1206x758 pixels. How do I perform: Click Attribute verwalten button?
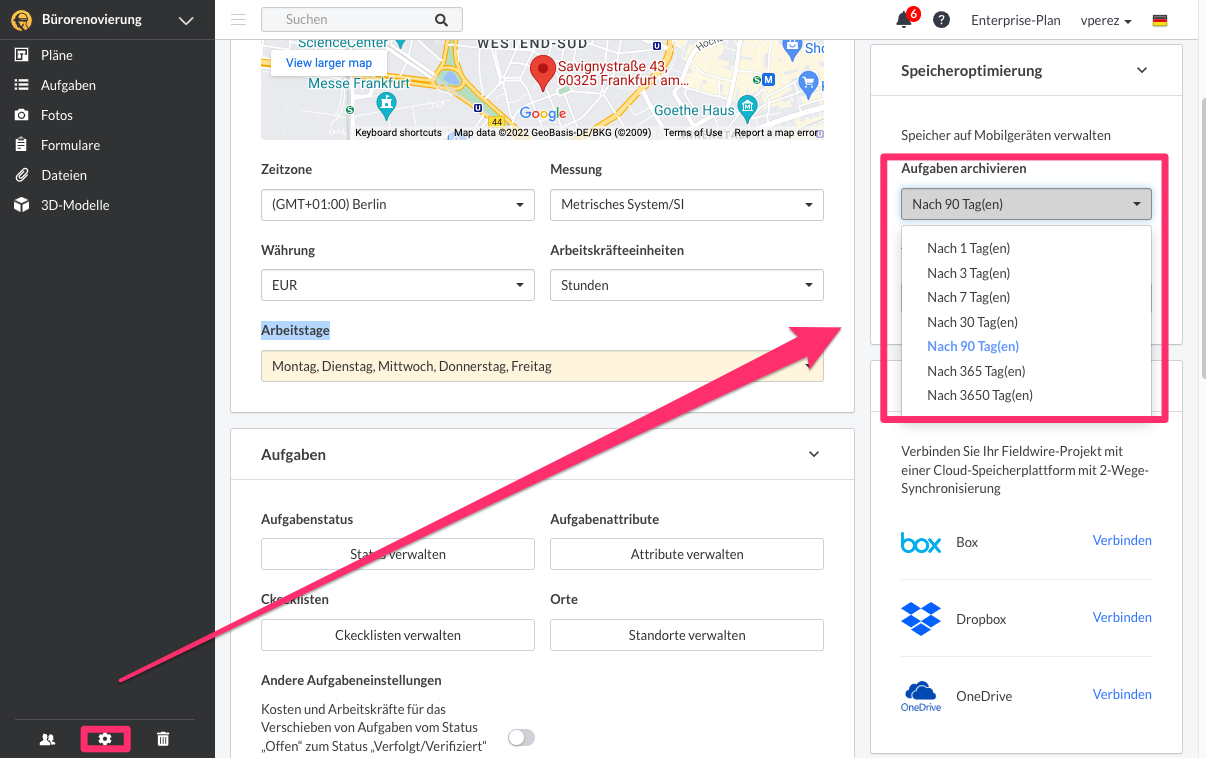point(686,554)
